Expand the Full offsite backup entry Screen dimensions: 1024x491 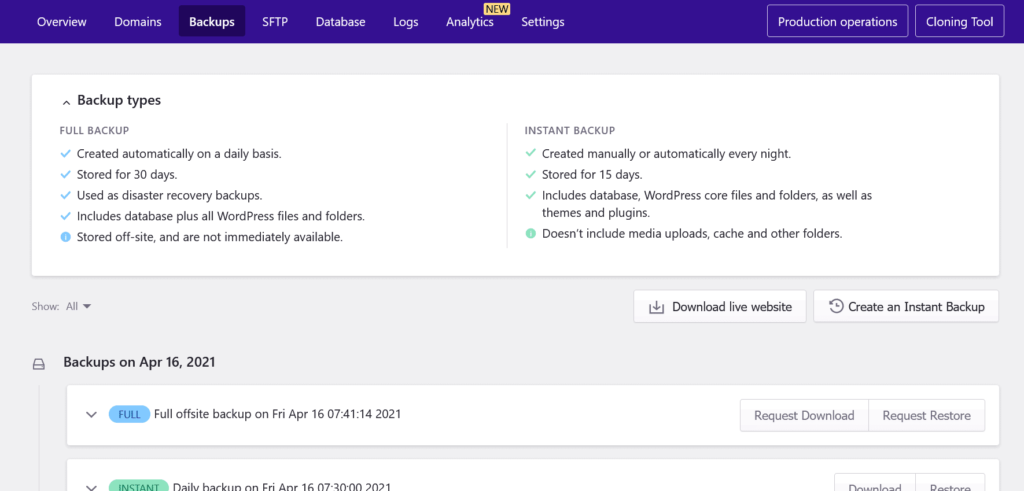pyautogui.click(x=91, y=414)
